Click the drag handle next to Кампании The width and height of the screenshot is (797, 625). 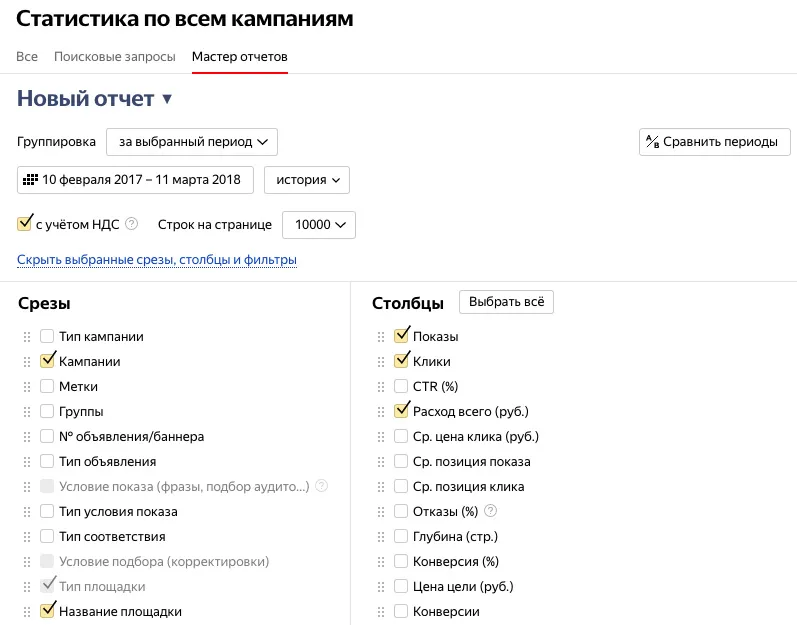[x=27, y=362]
